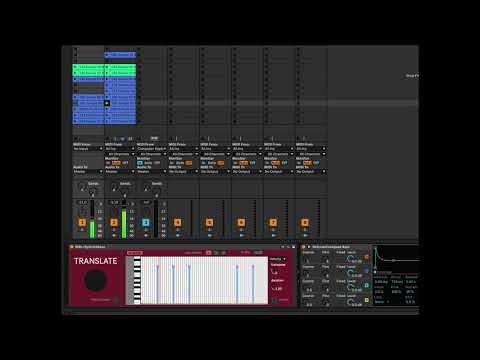Screen dimensions: 480x360
Task: Launch the topmost blue clip in track 2
Action: pos(107,55)
